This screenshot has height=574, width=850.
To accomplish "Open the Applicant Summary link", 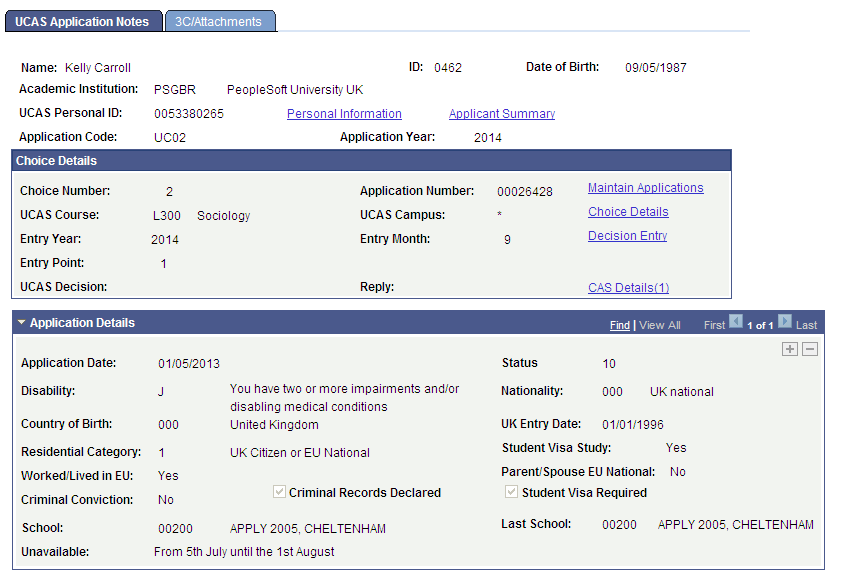I will 502,114.
